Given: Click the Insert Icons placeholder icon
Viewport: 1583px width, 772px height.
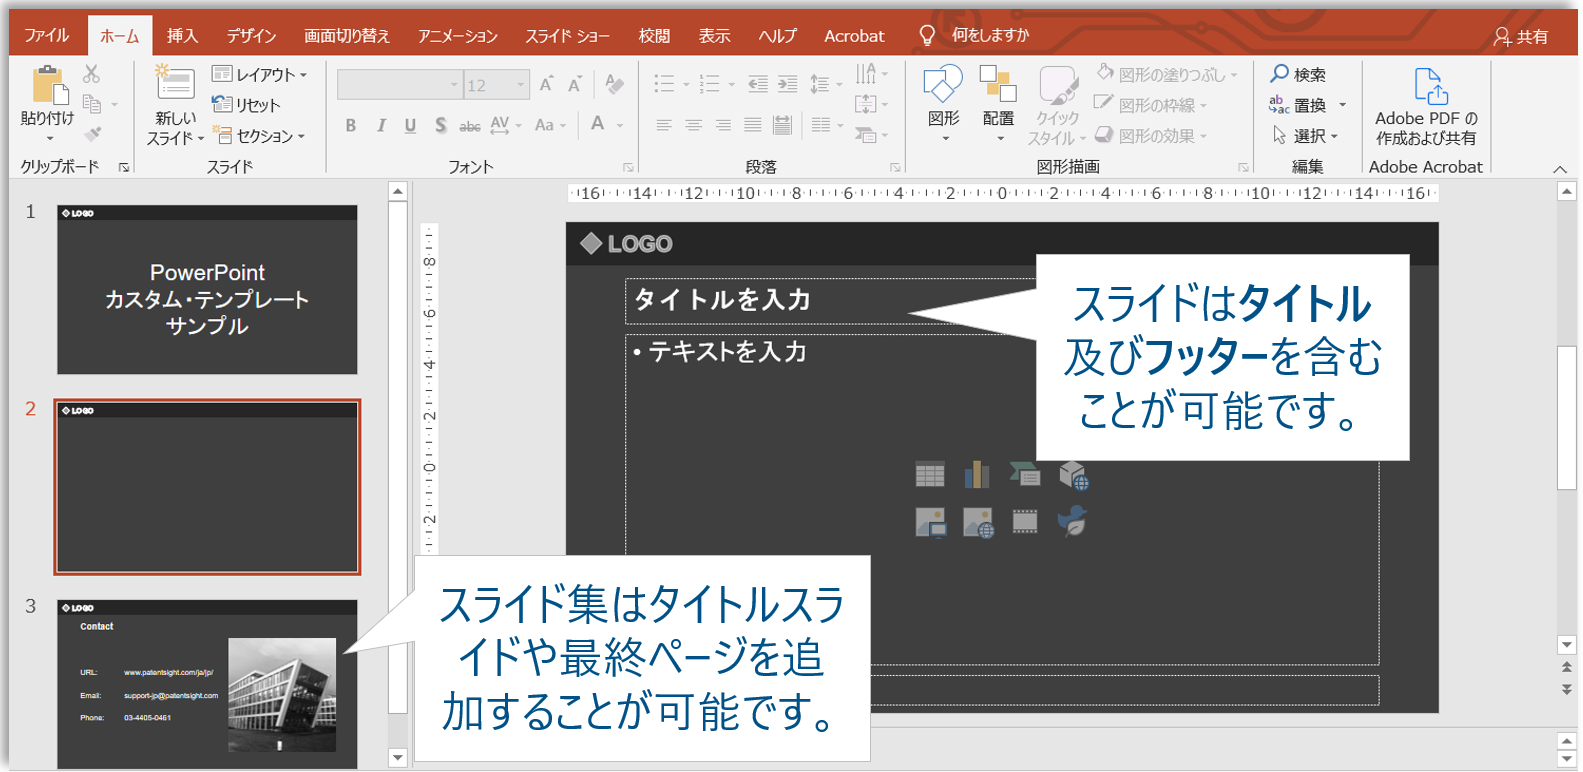Looking at the screenshot, I should tap(1072, 521).
